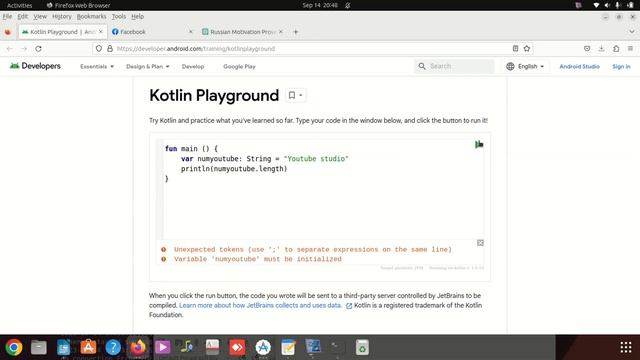The width and height of the screenshot is (640, 360).
Task: Open Firefox downloads panel
Action: 601,49
